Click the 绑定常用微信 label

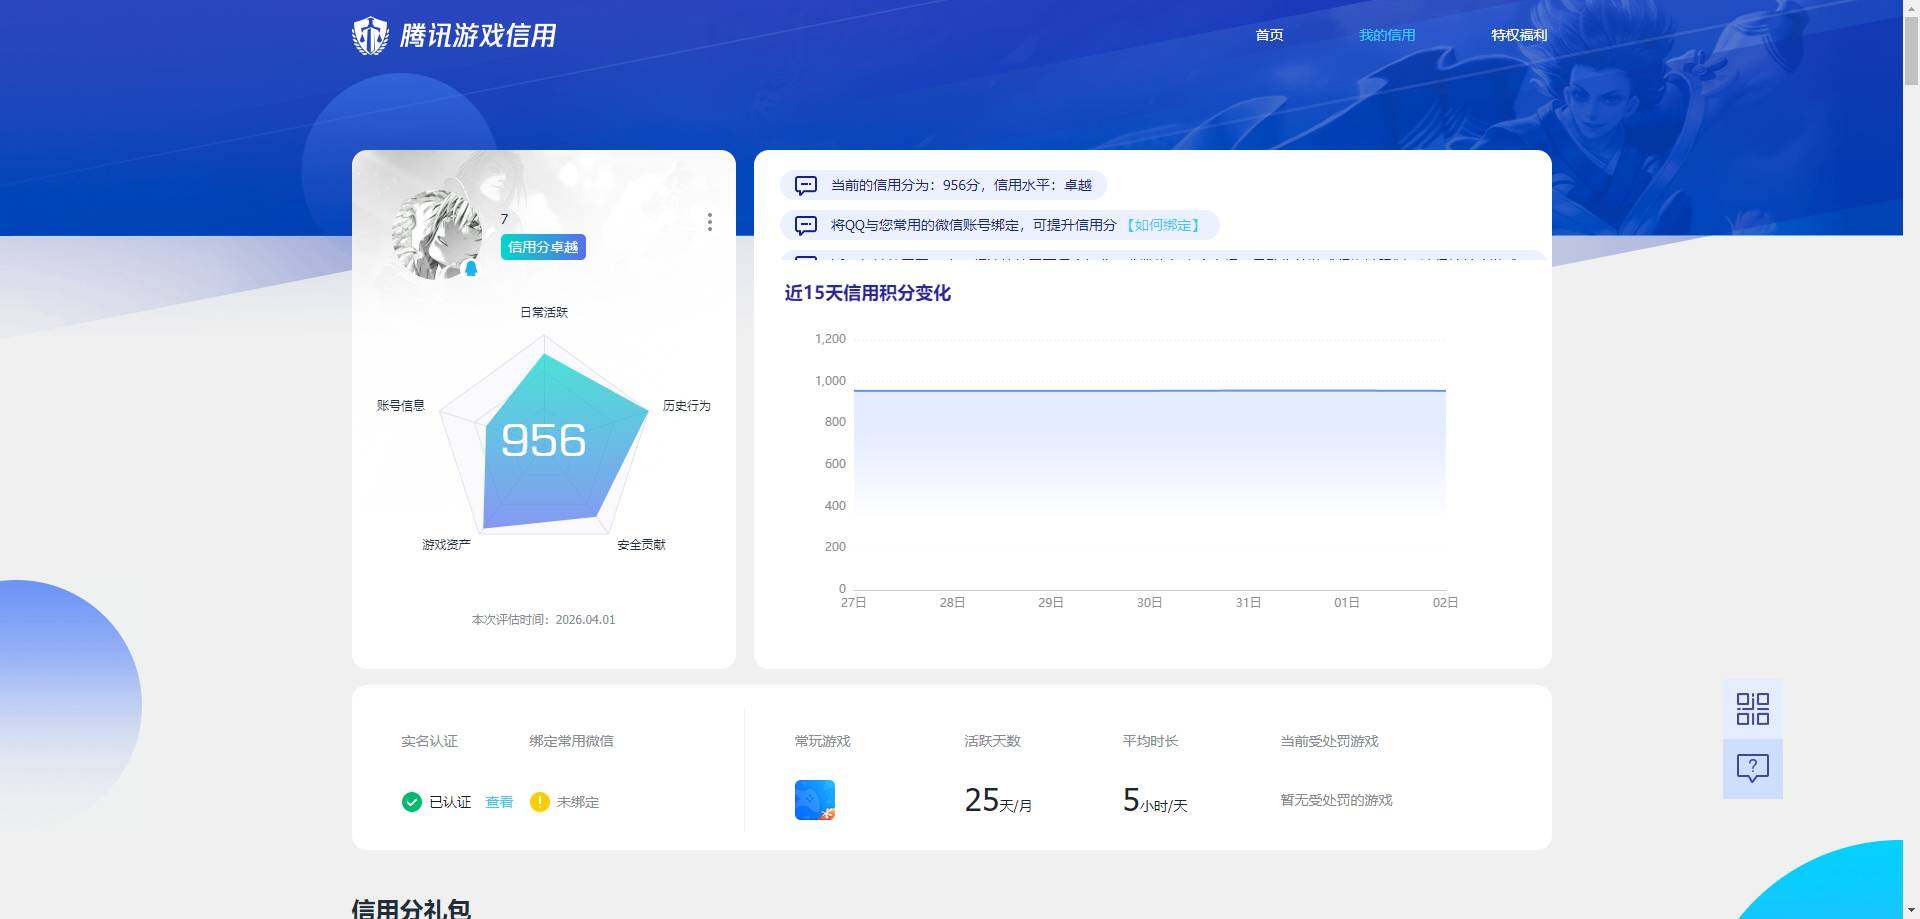(571, 741)
